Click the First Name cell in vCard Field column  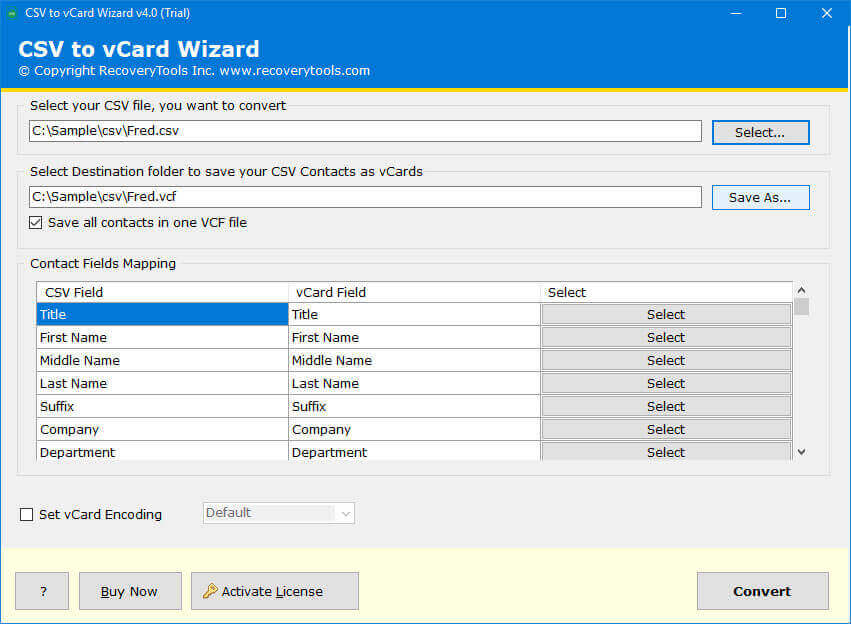click(415, 338)
